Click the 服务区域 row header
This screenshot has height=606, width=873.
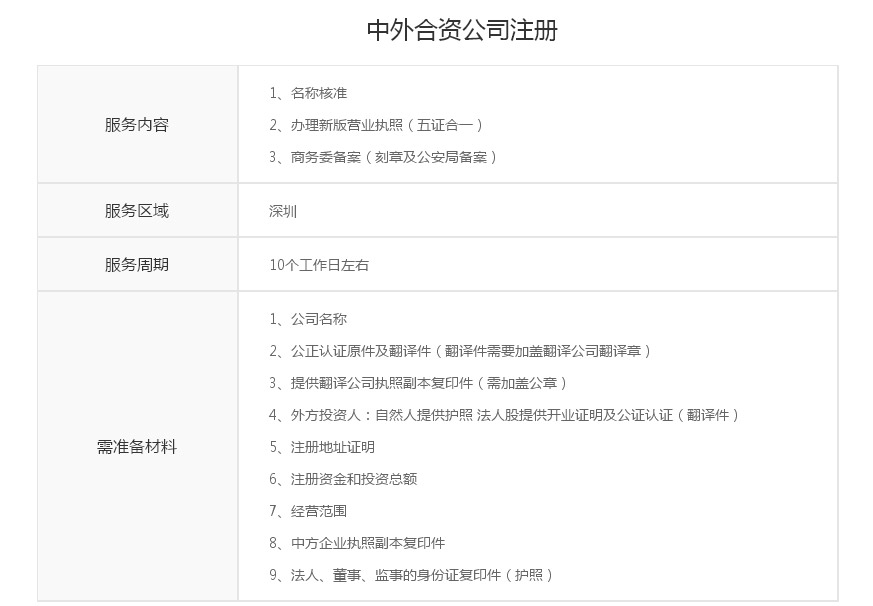tap(137, 211)
